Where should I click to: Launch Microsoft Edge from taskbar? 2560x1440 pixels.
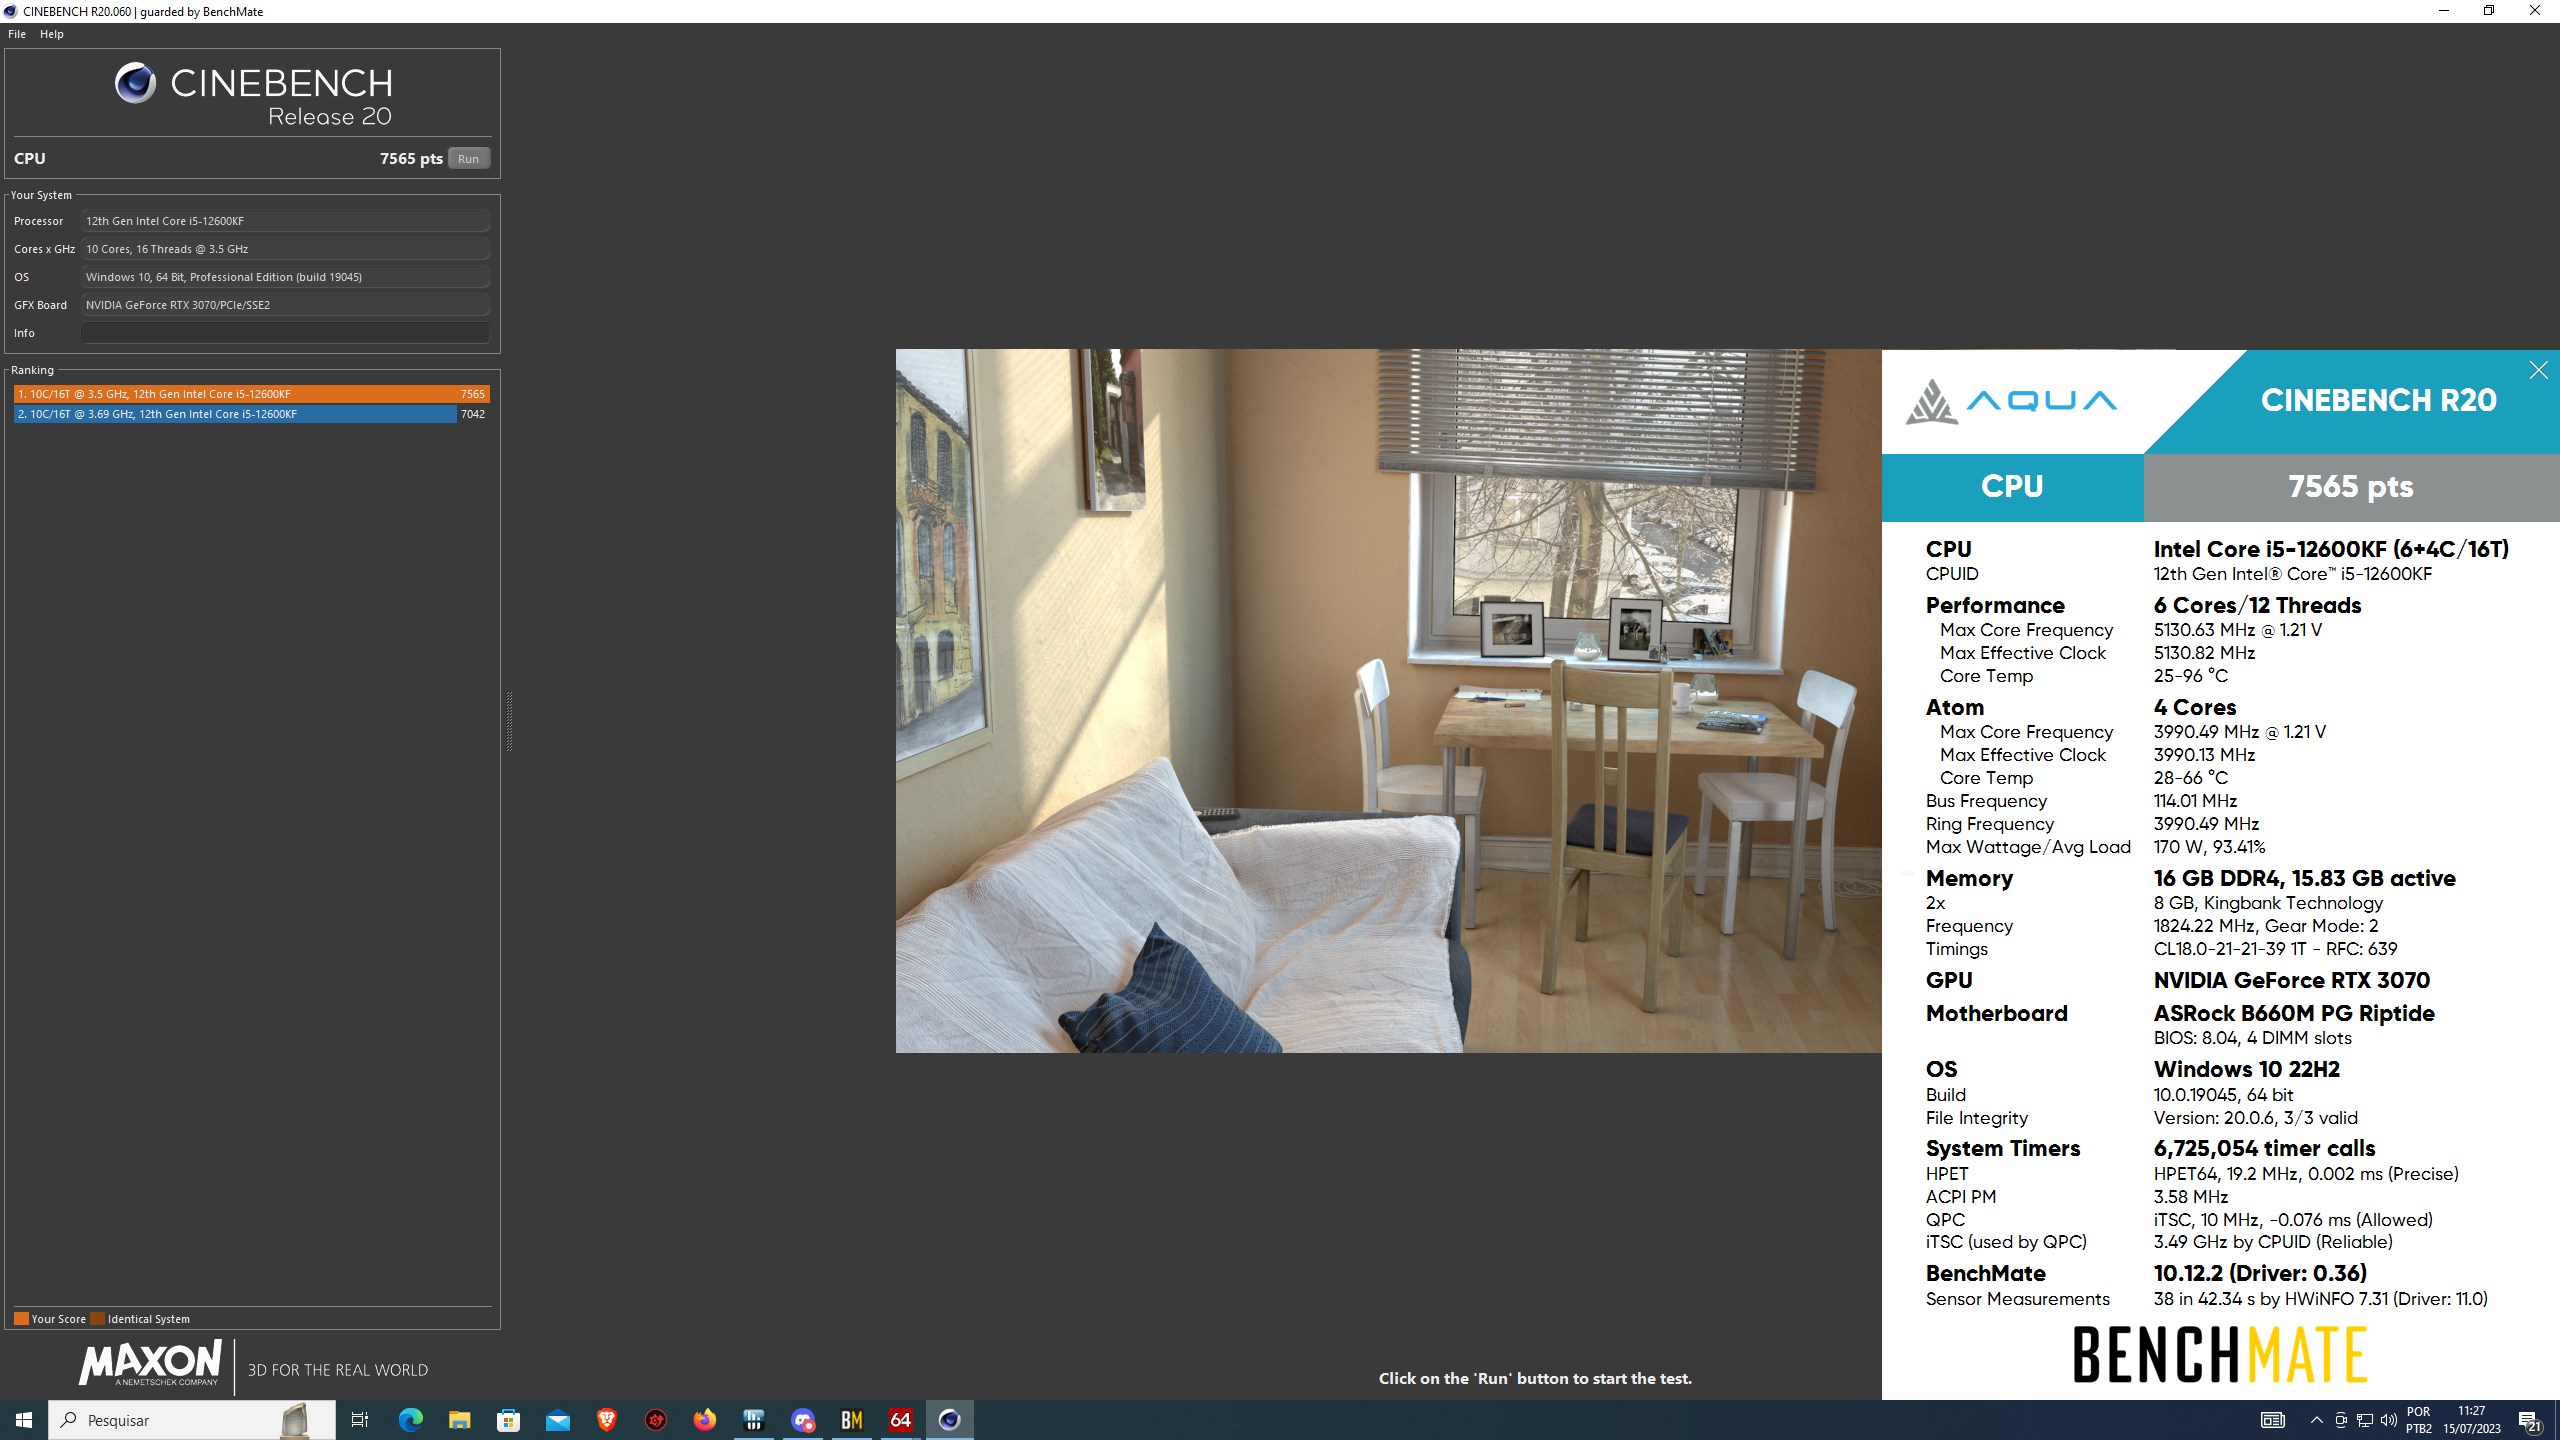[410, 1420]
